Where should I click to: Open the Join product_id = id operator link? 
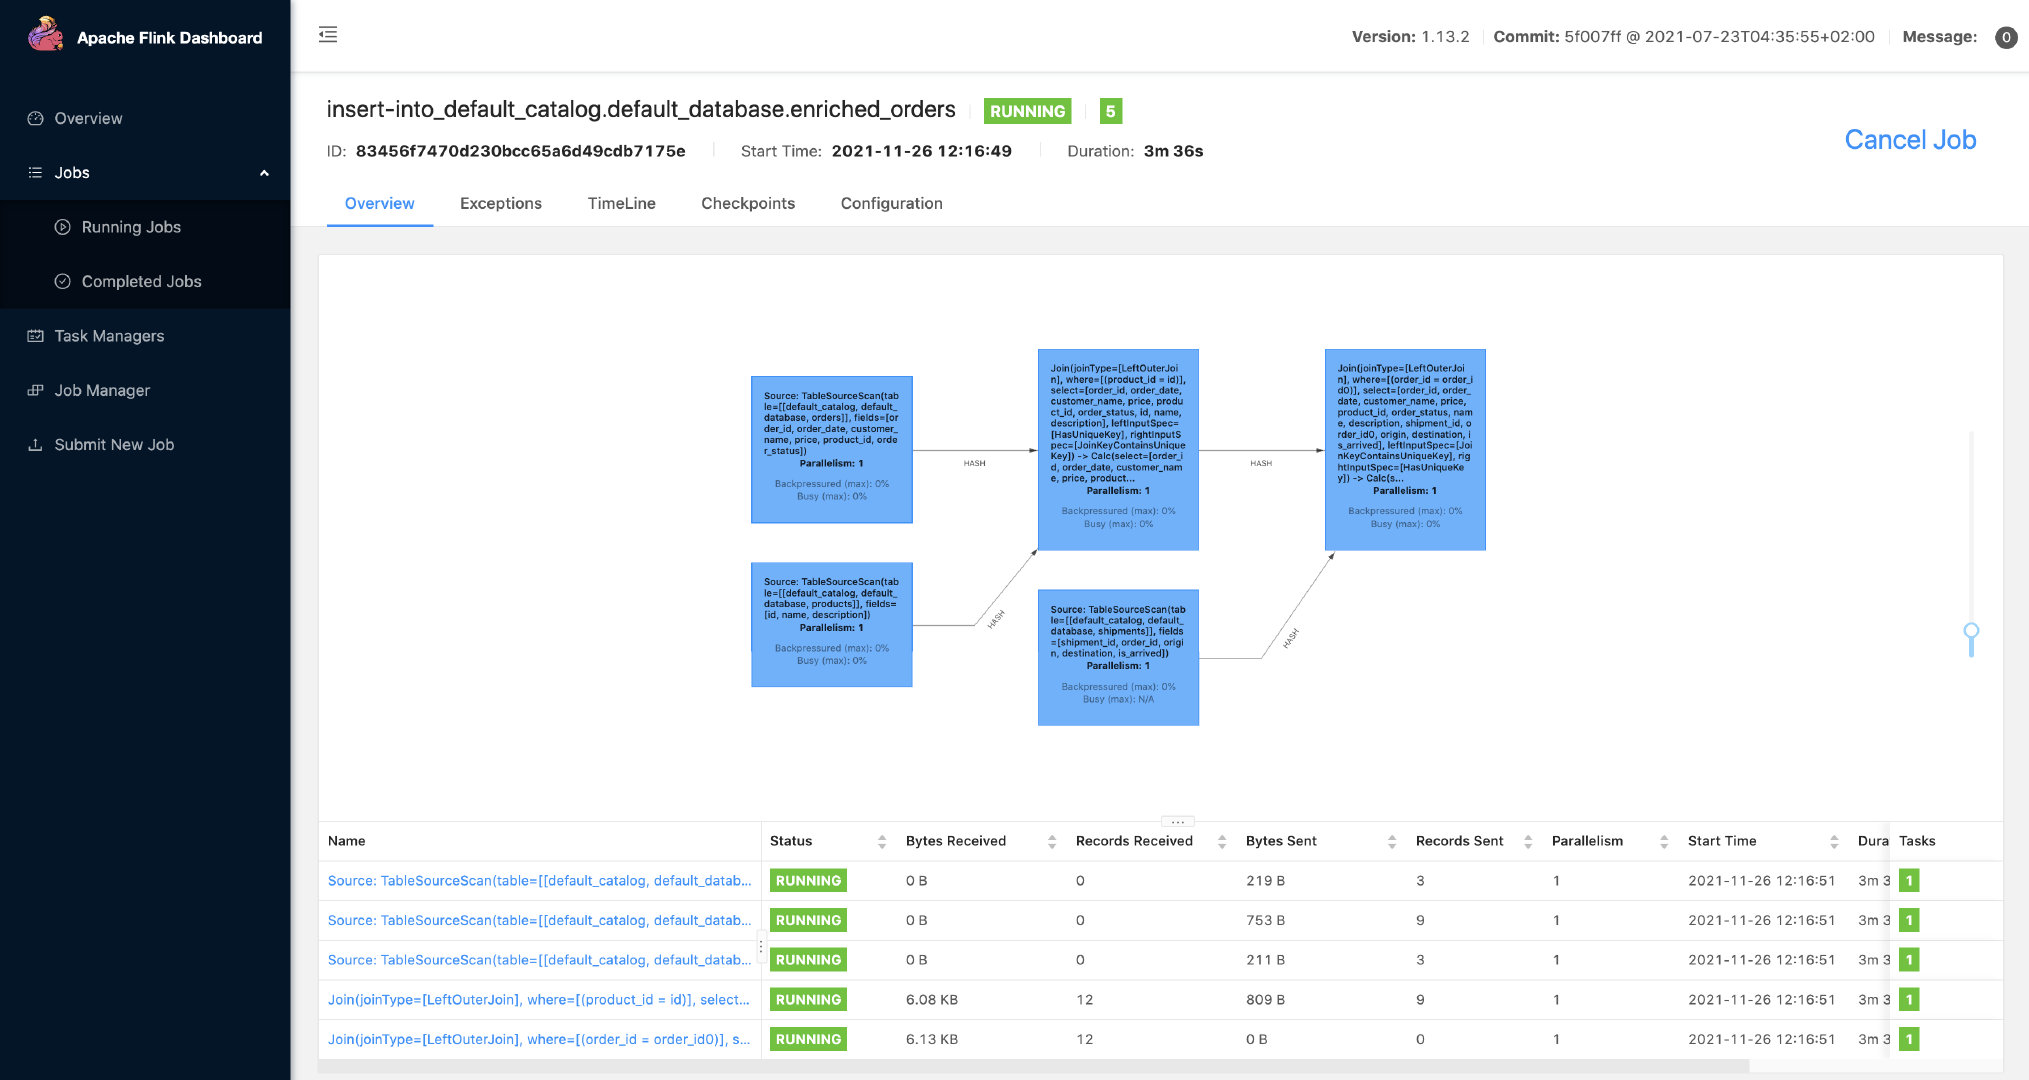[538, 1000]
